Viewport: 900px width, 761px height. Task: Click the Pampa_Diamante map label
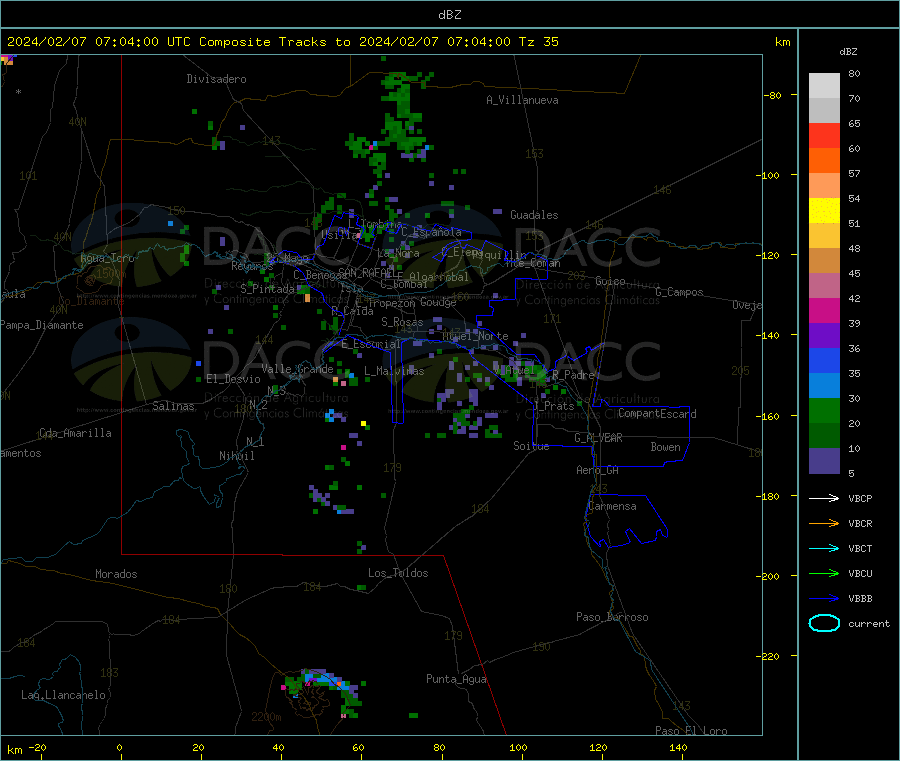41,325
